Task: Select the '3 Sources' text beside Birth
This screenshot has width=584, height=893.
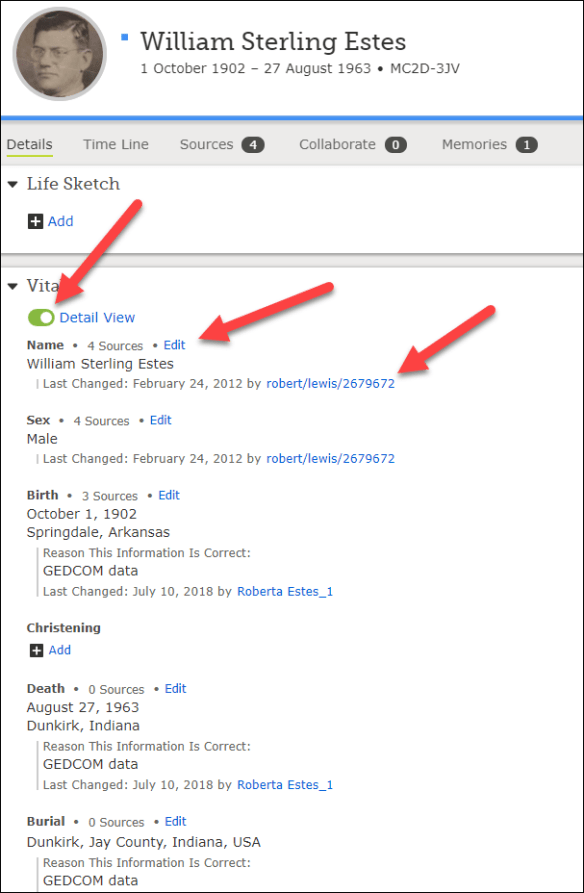Action: point(110,496)
